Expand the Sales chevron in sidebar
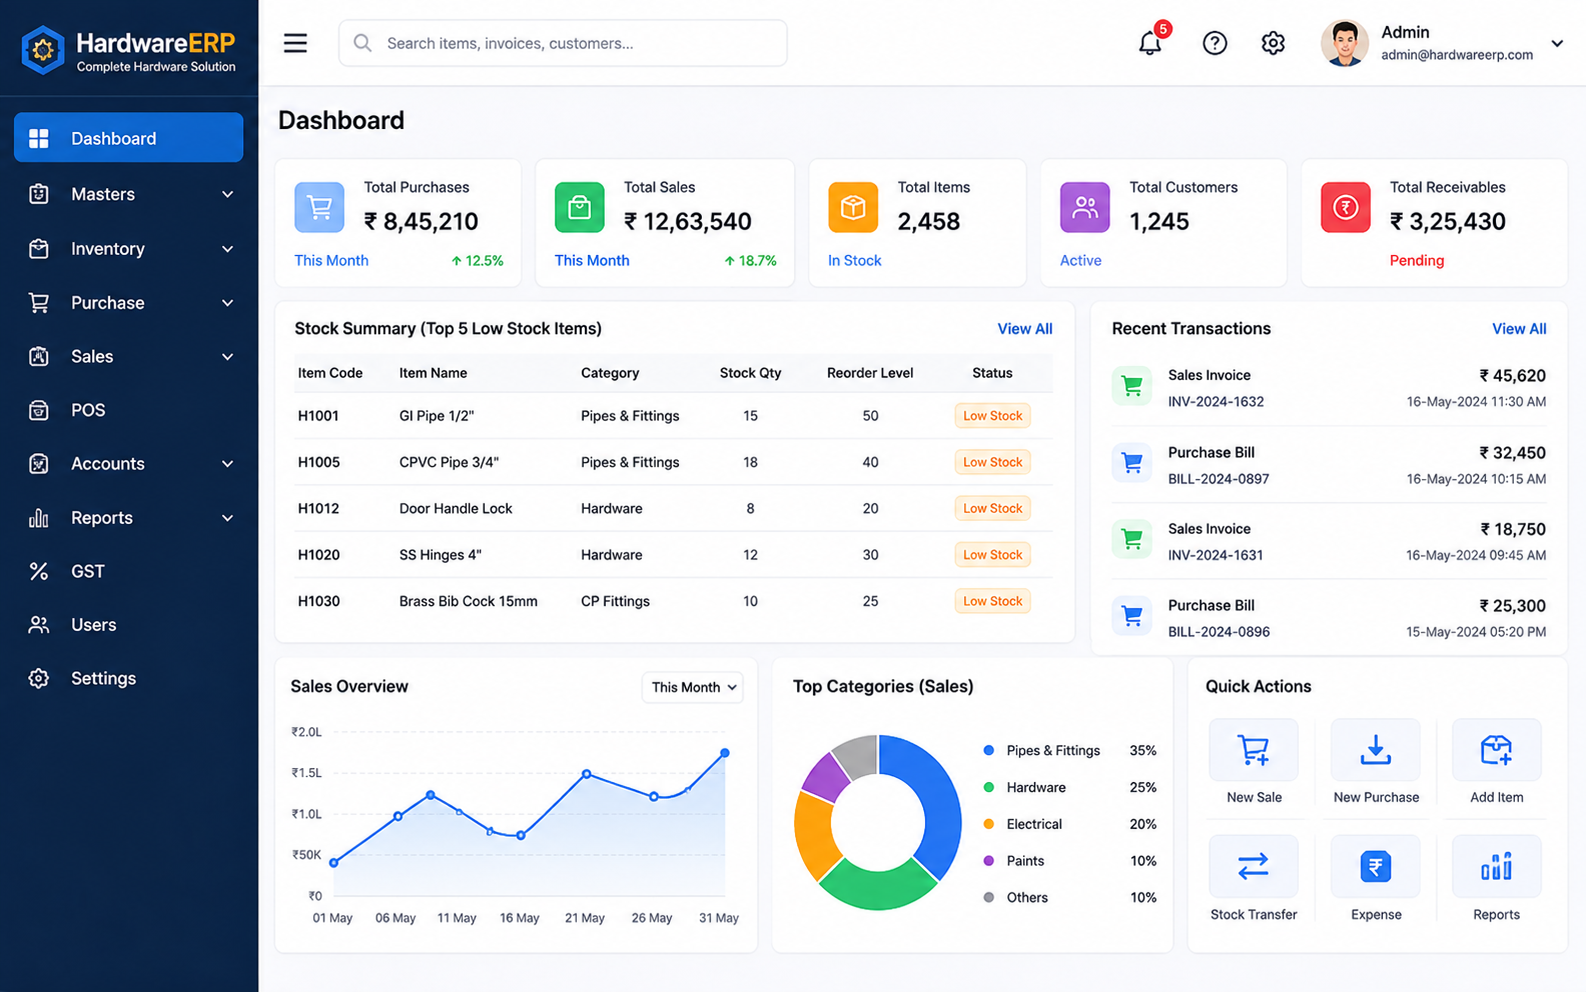 pyautogui.click(x=227, y=357)
